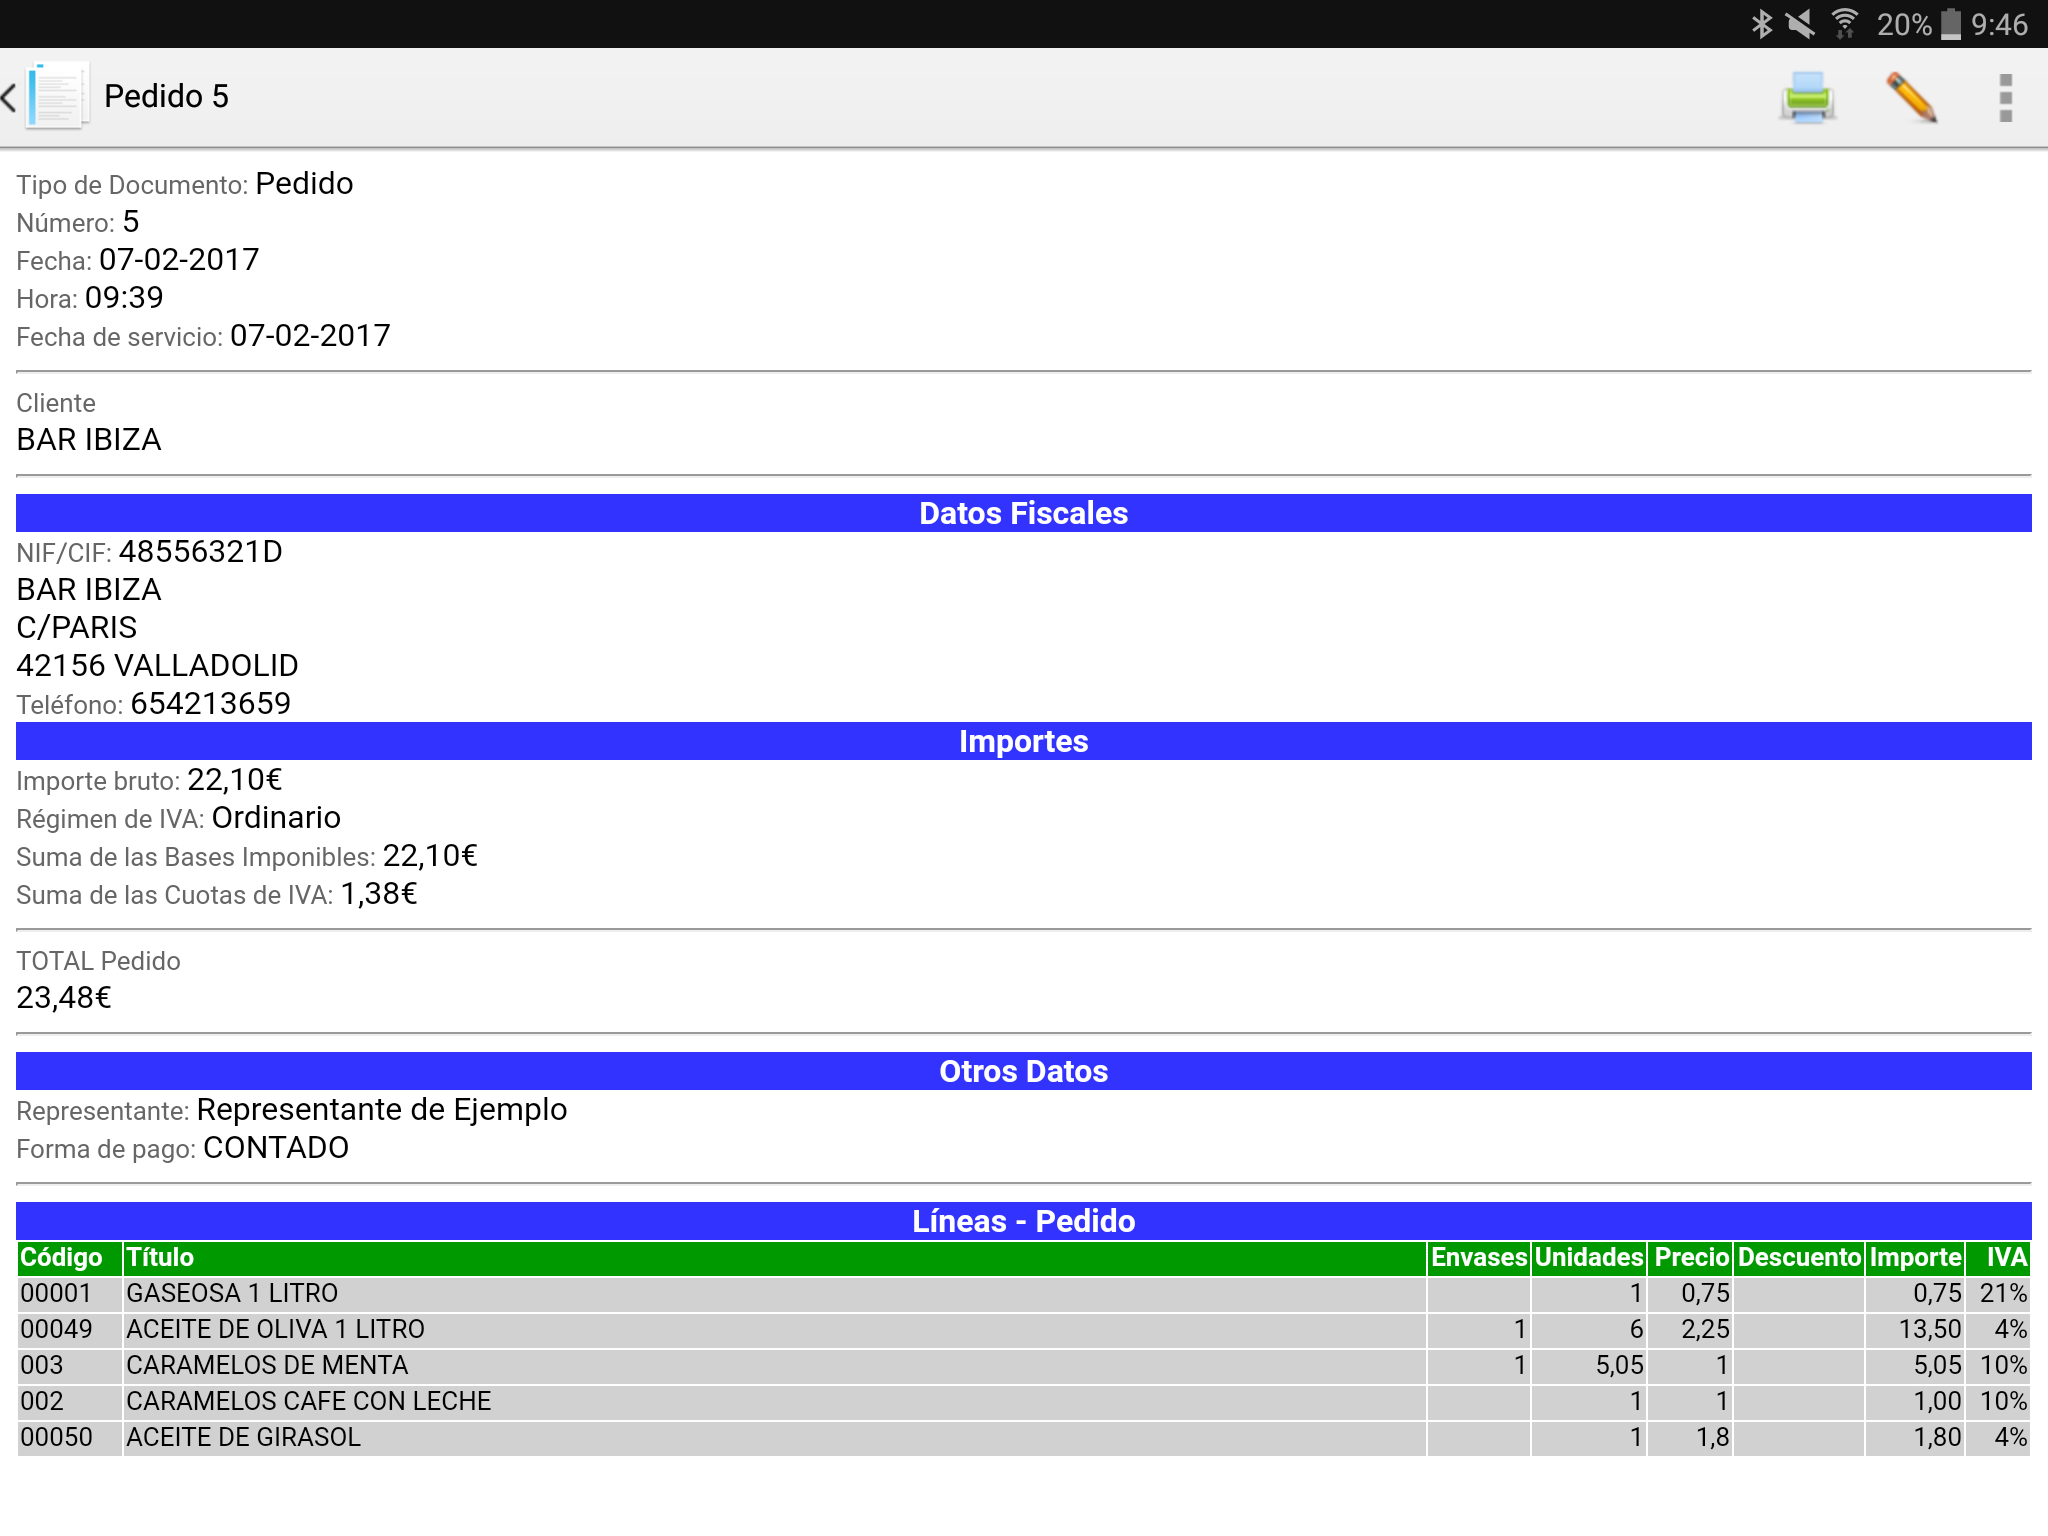
Task: Tap the Pedido document icon
Action: tap(58, 96)
